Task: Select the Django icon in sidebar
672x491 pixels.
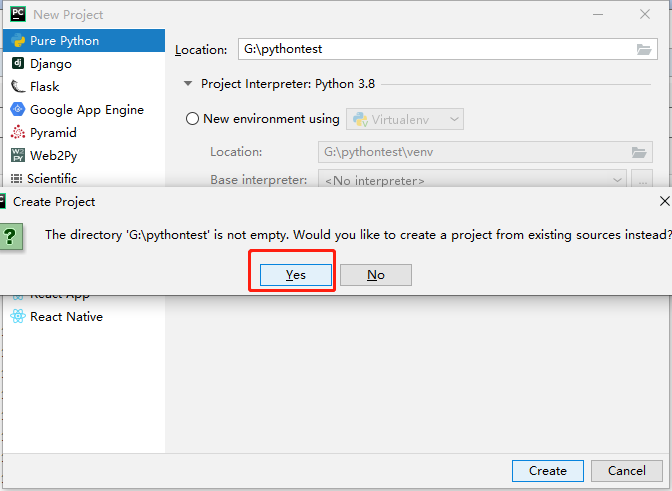Action: point(18,64)
